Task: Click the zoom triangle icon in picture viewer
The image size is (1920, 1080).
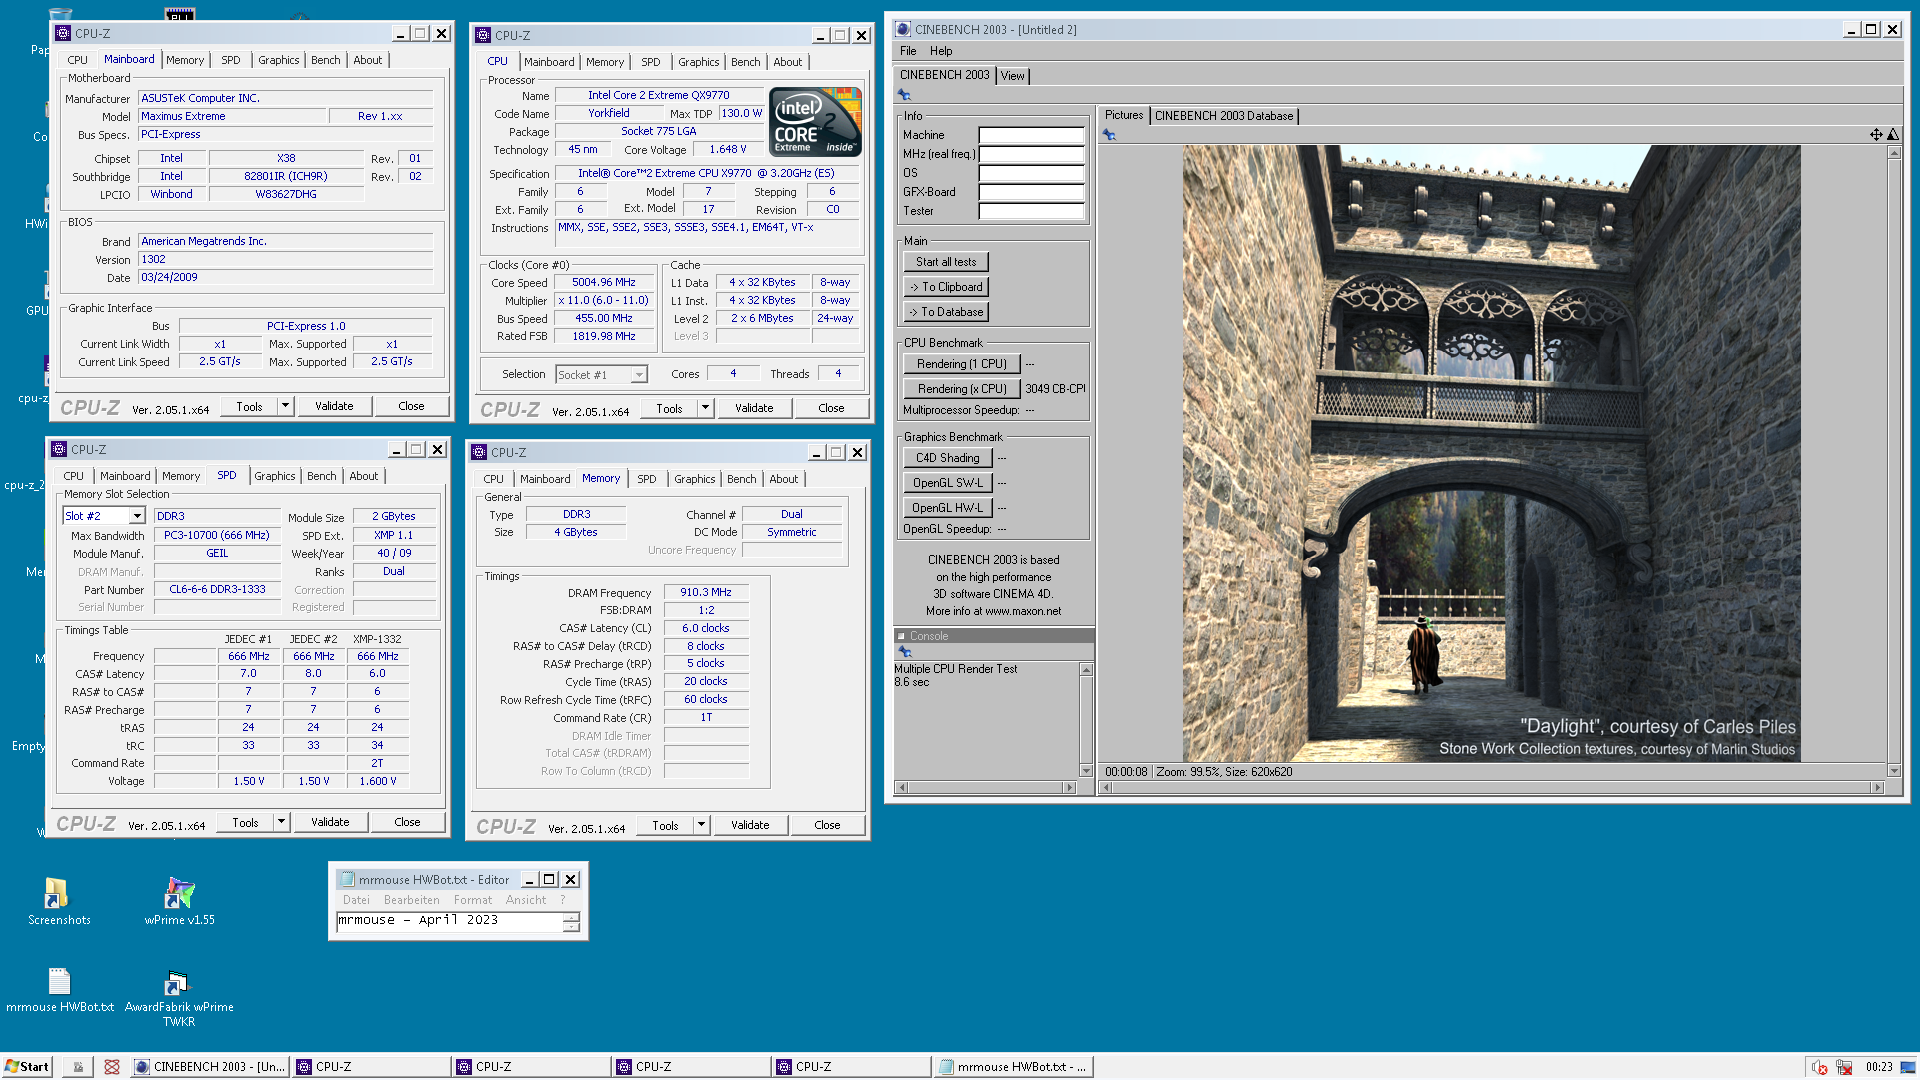Action: [1893, 135]
